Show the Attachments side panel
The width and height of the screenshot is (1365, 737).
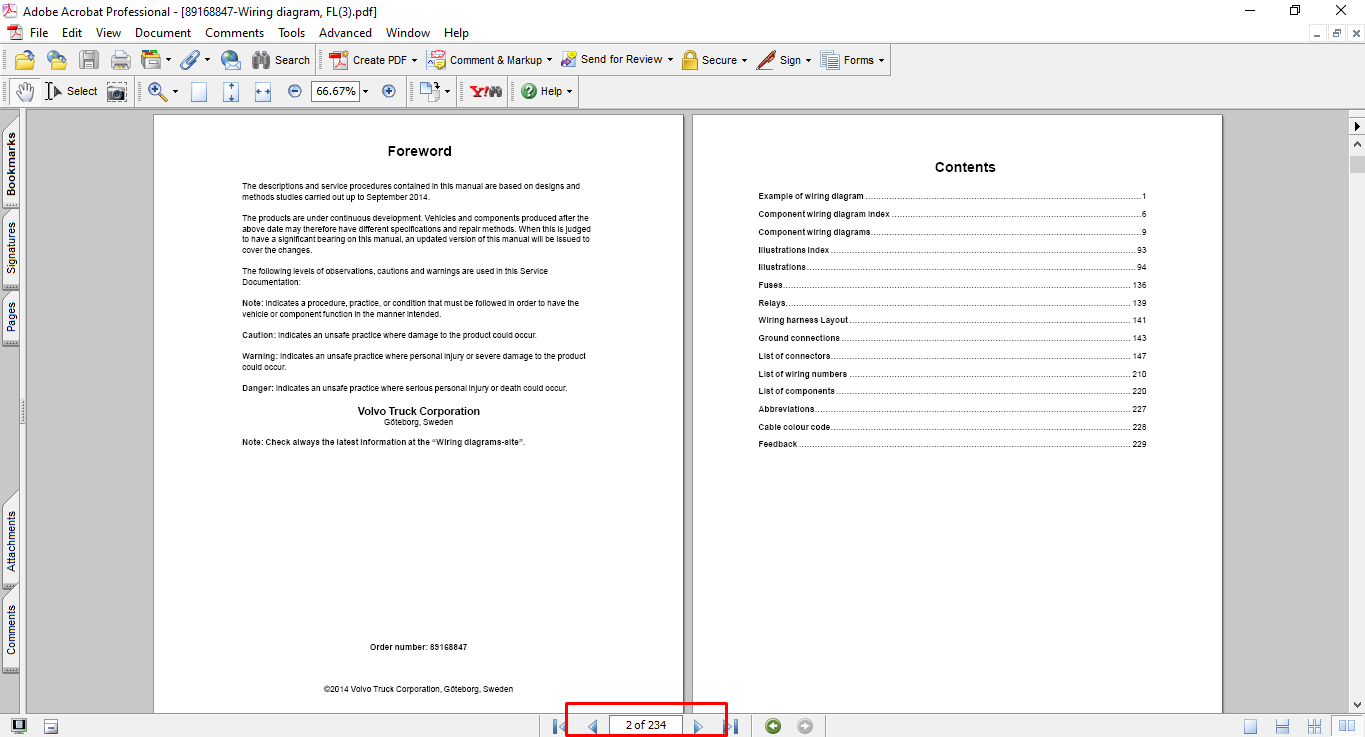pyautogui.click(x=11, y=541)
